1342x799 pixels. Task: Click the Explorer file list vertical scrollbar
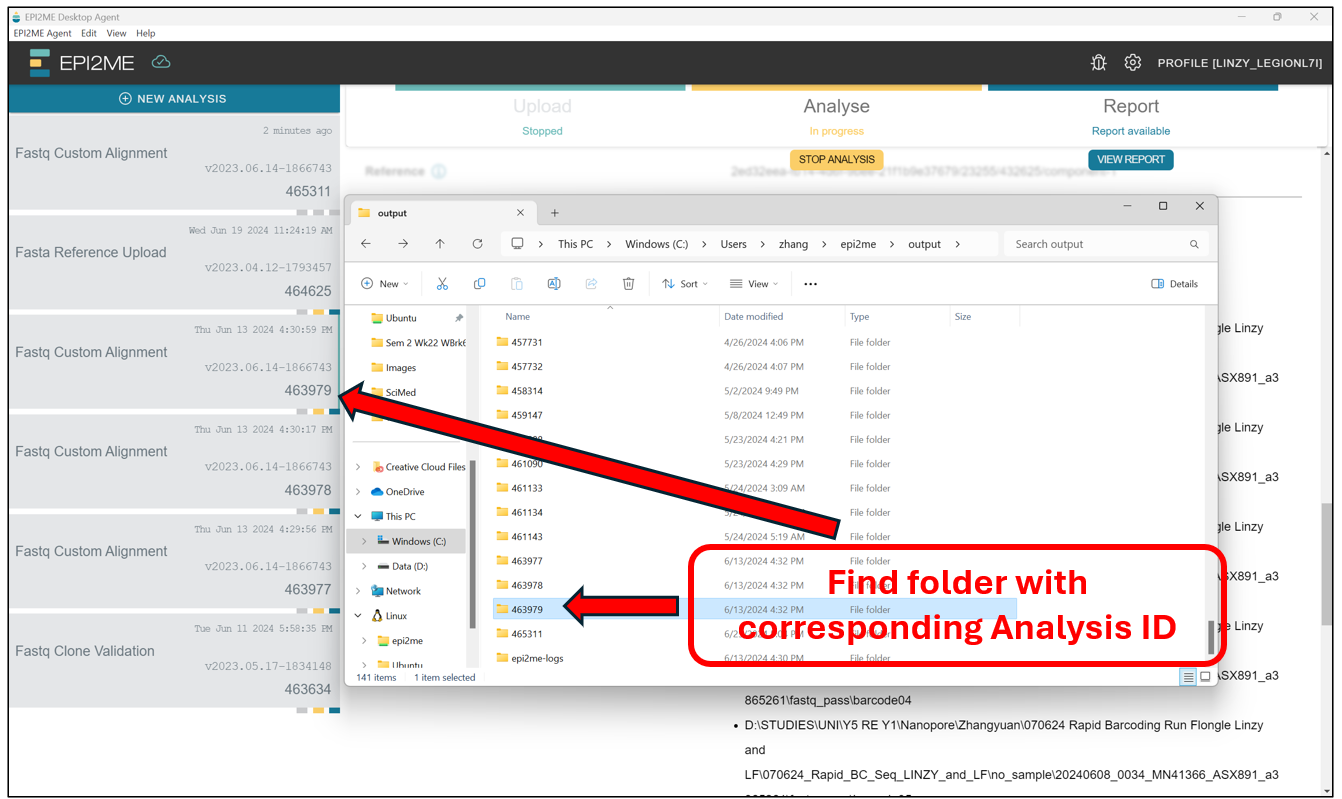click(1212, 637)
